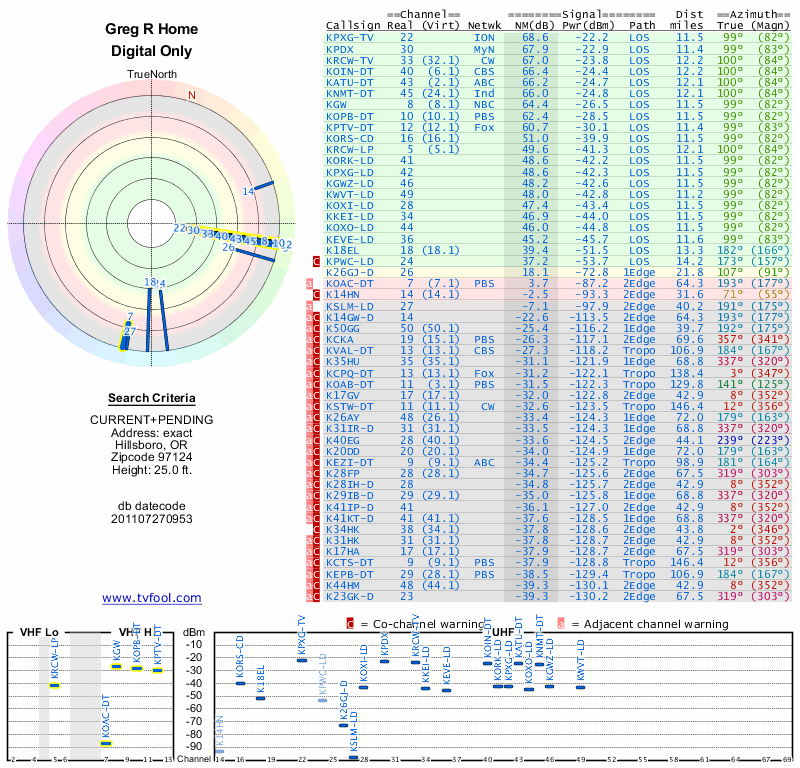Select K26GJ-D callsign in the station table
This screenshot has width=800, height=768.
(x=350, y=272)
